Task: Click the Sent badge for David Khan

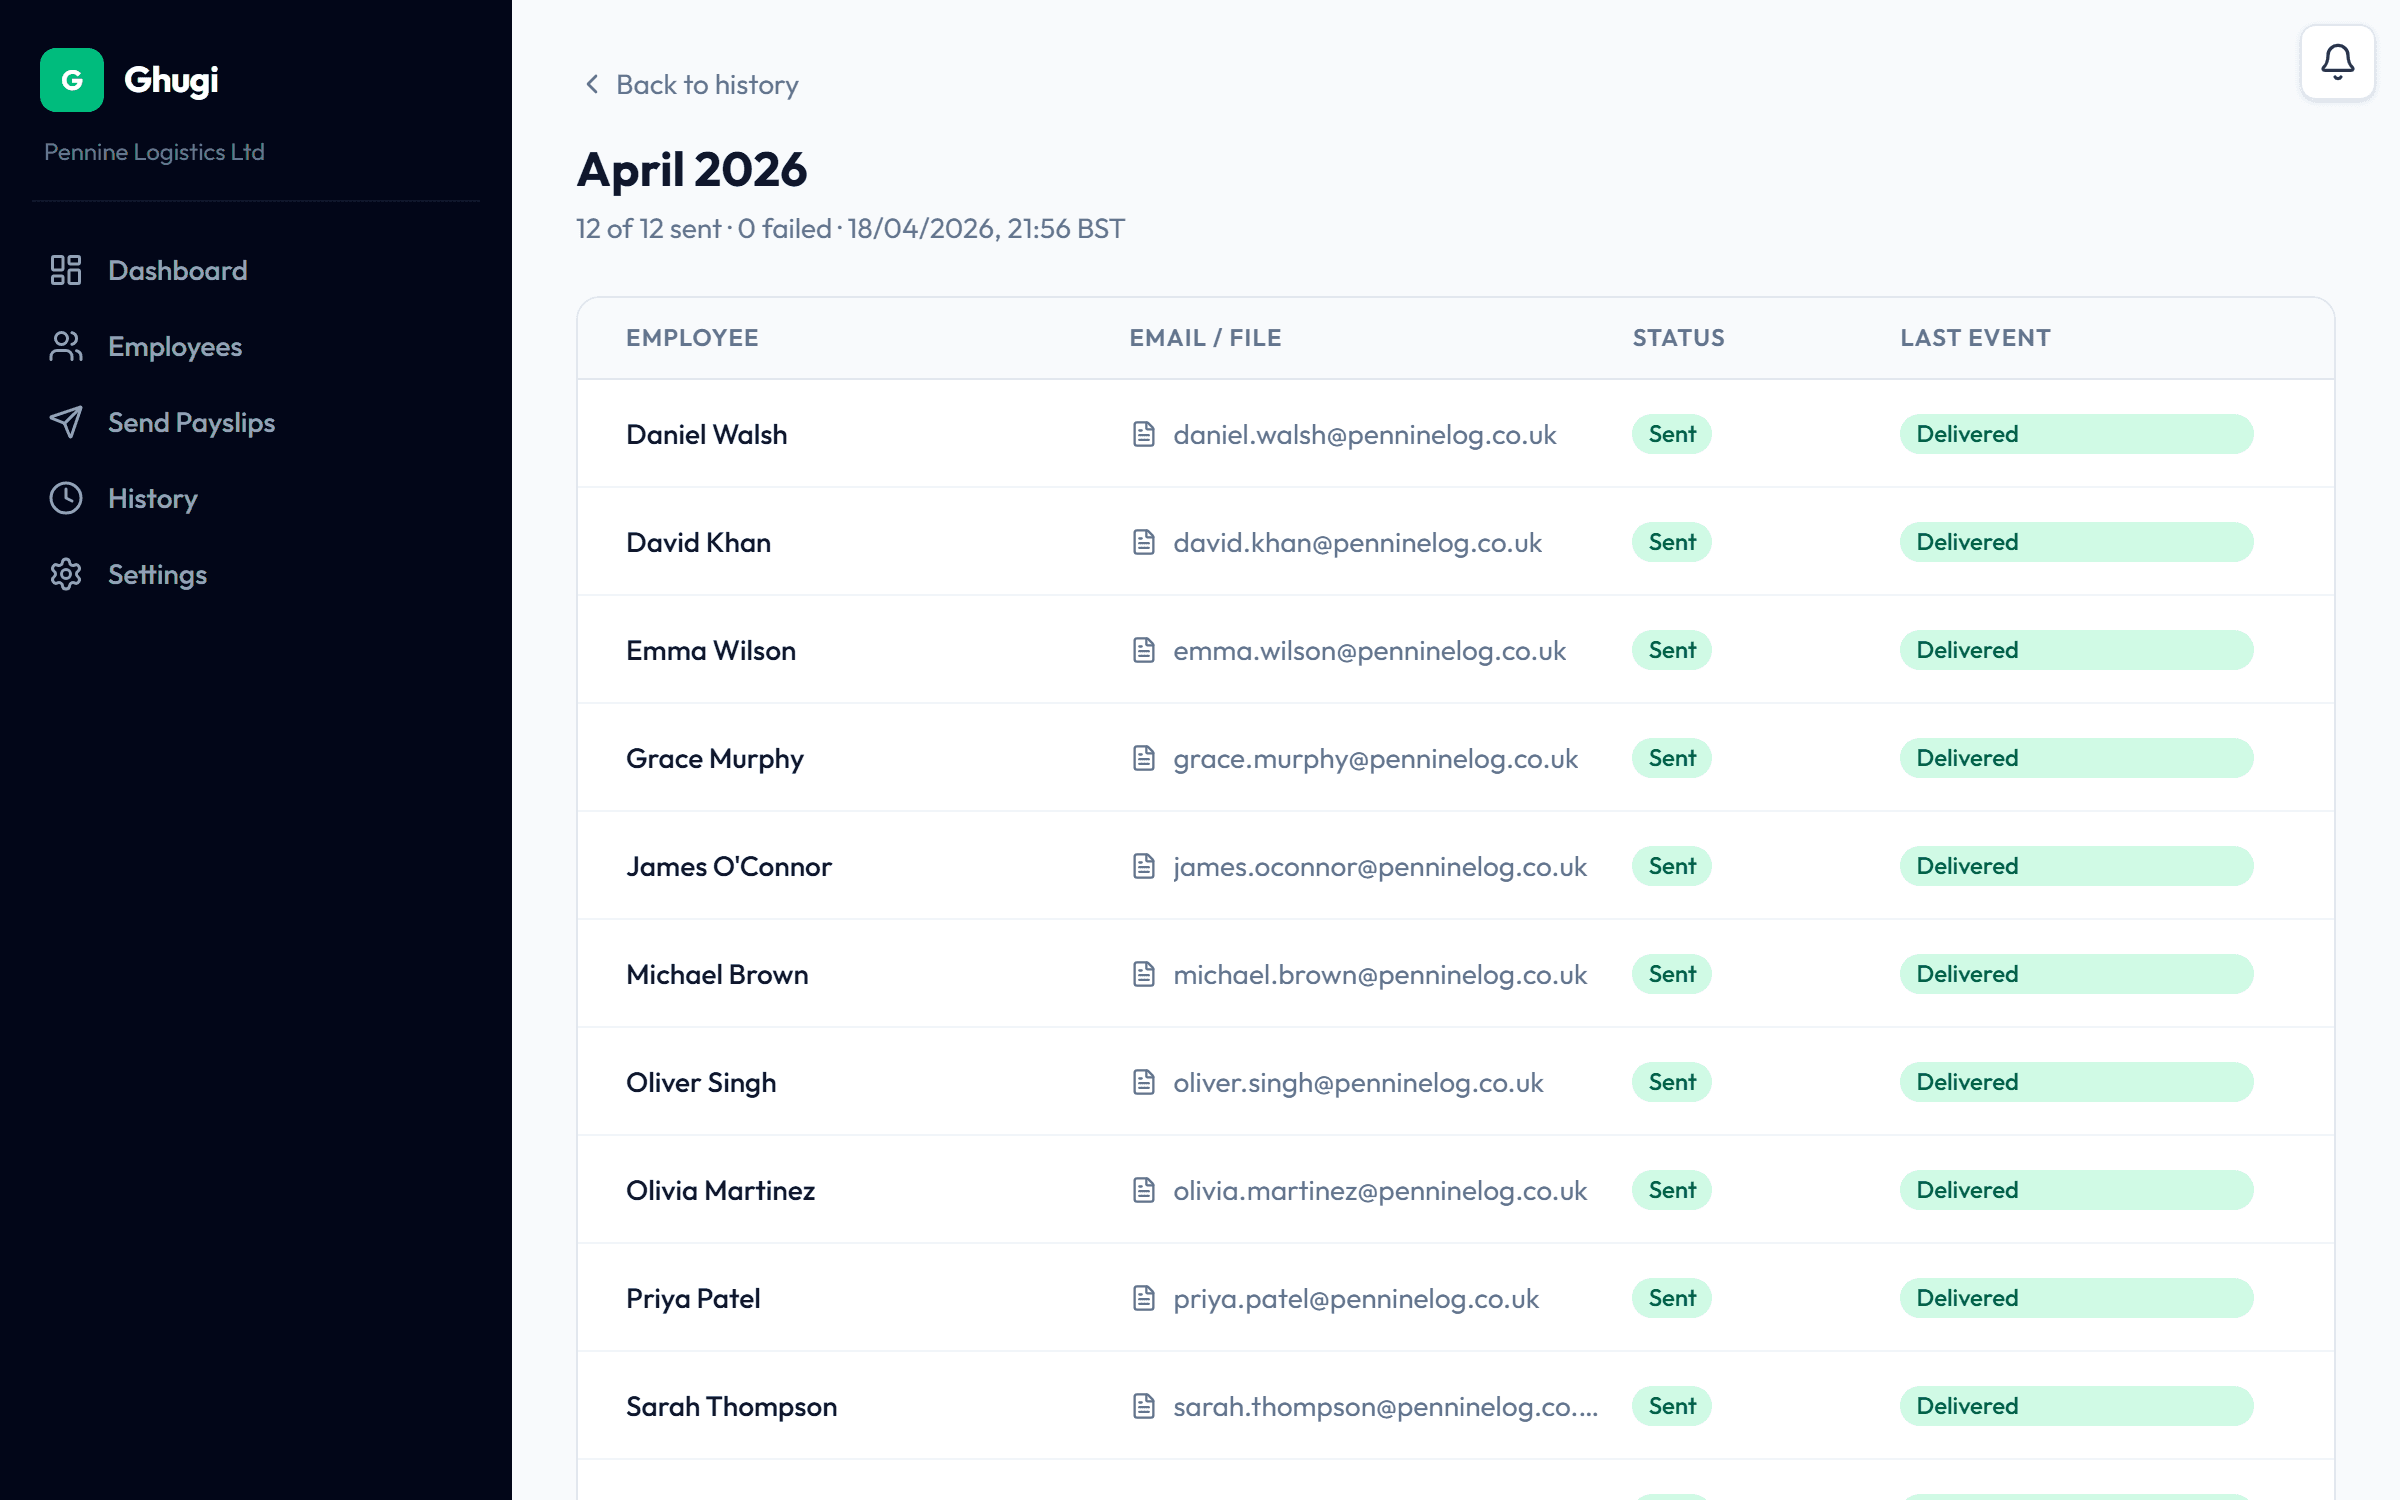Action: [x=1671, y=542]
